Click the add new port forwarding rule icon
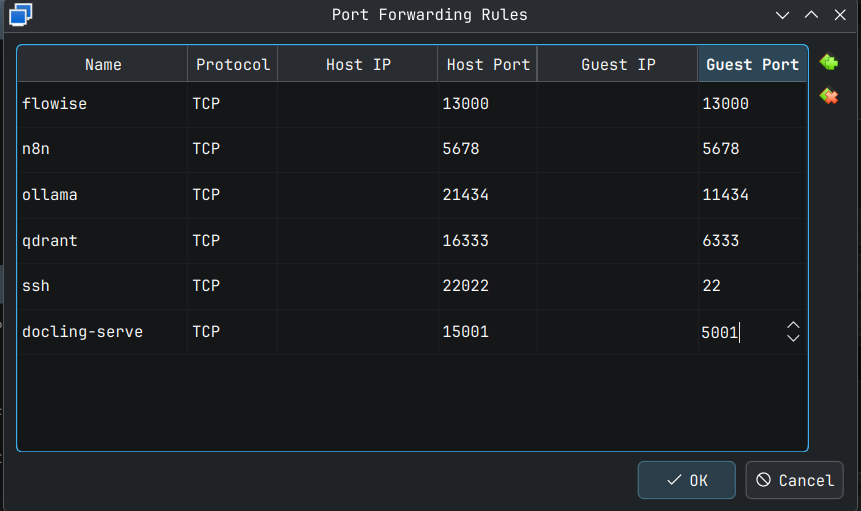This screenshot has height=511, width=861. (x=828, y=63)
